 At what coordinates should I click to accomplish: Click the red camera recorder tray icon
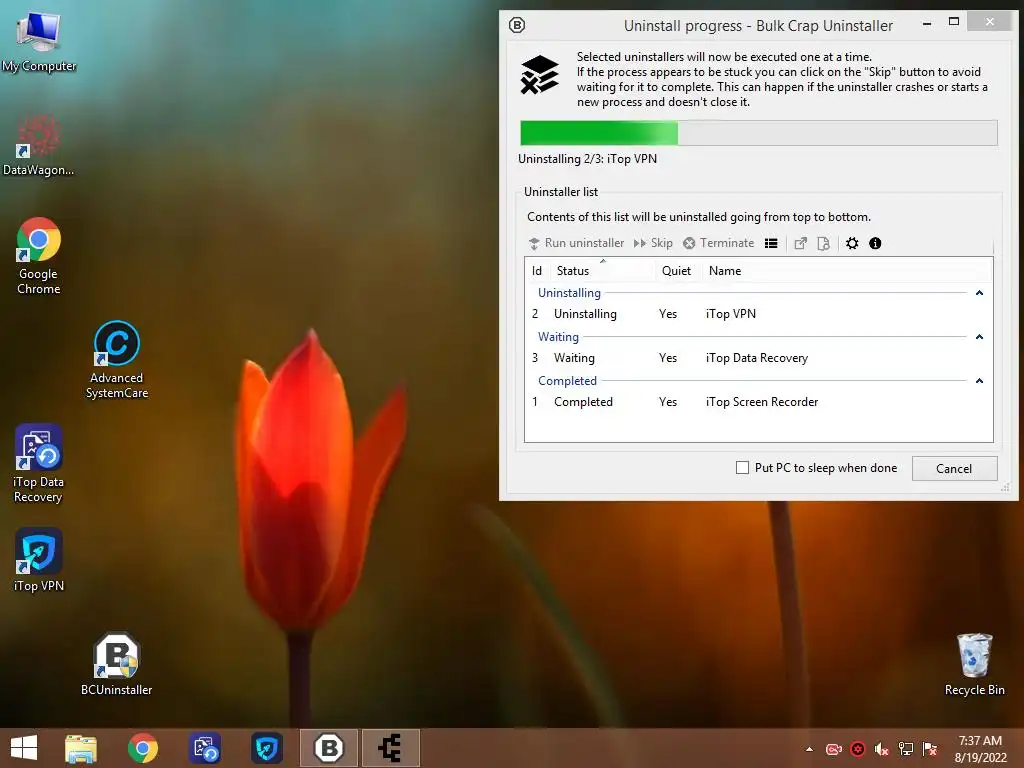[x=834, y=749]
